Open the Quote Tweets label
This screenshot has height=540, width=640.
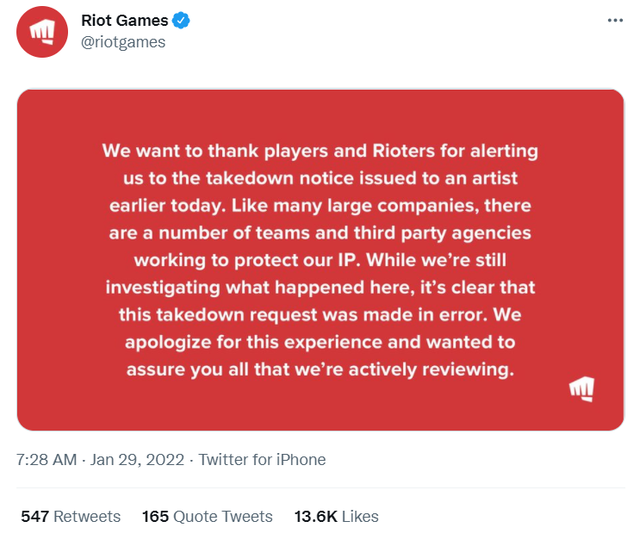click(x=223, y=516)
